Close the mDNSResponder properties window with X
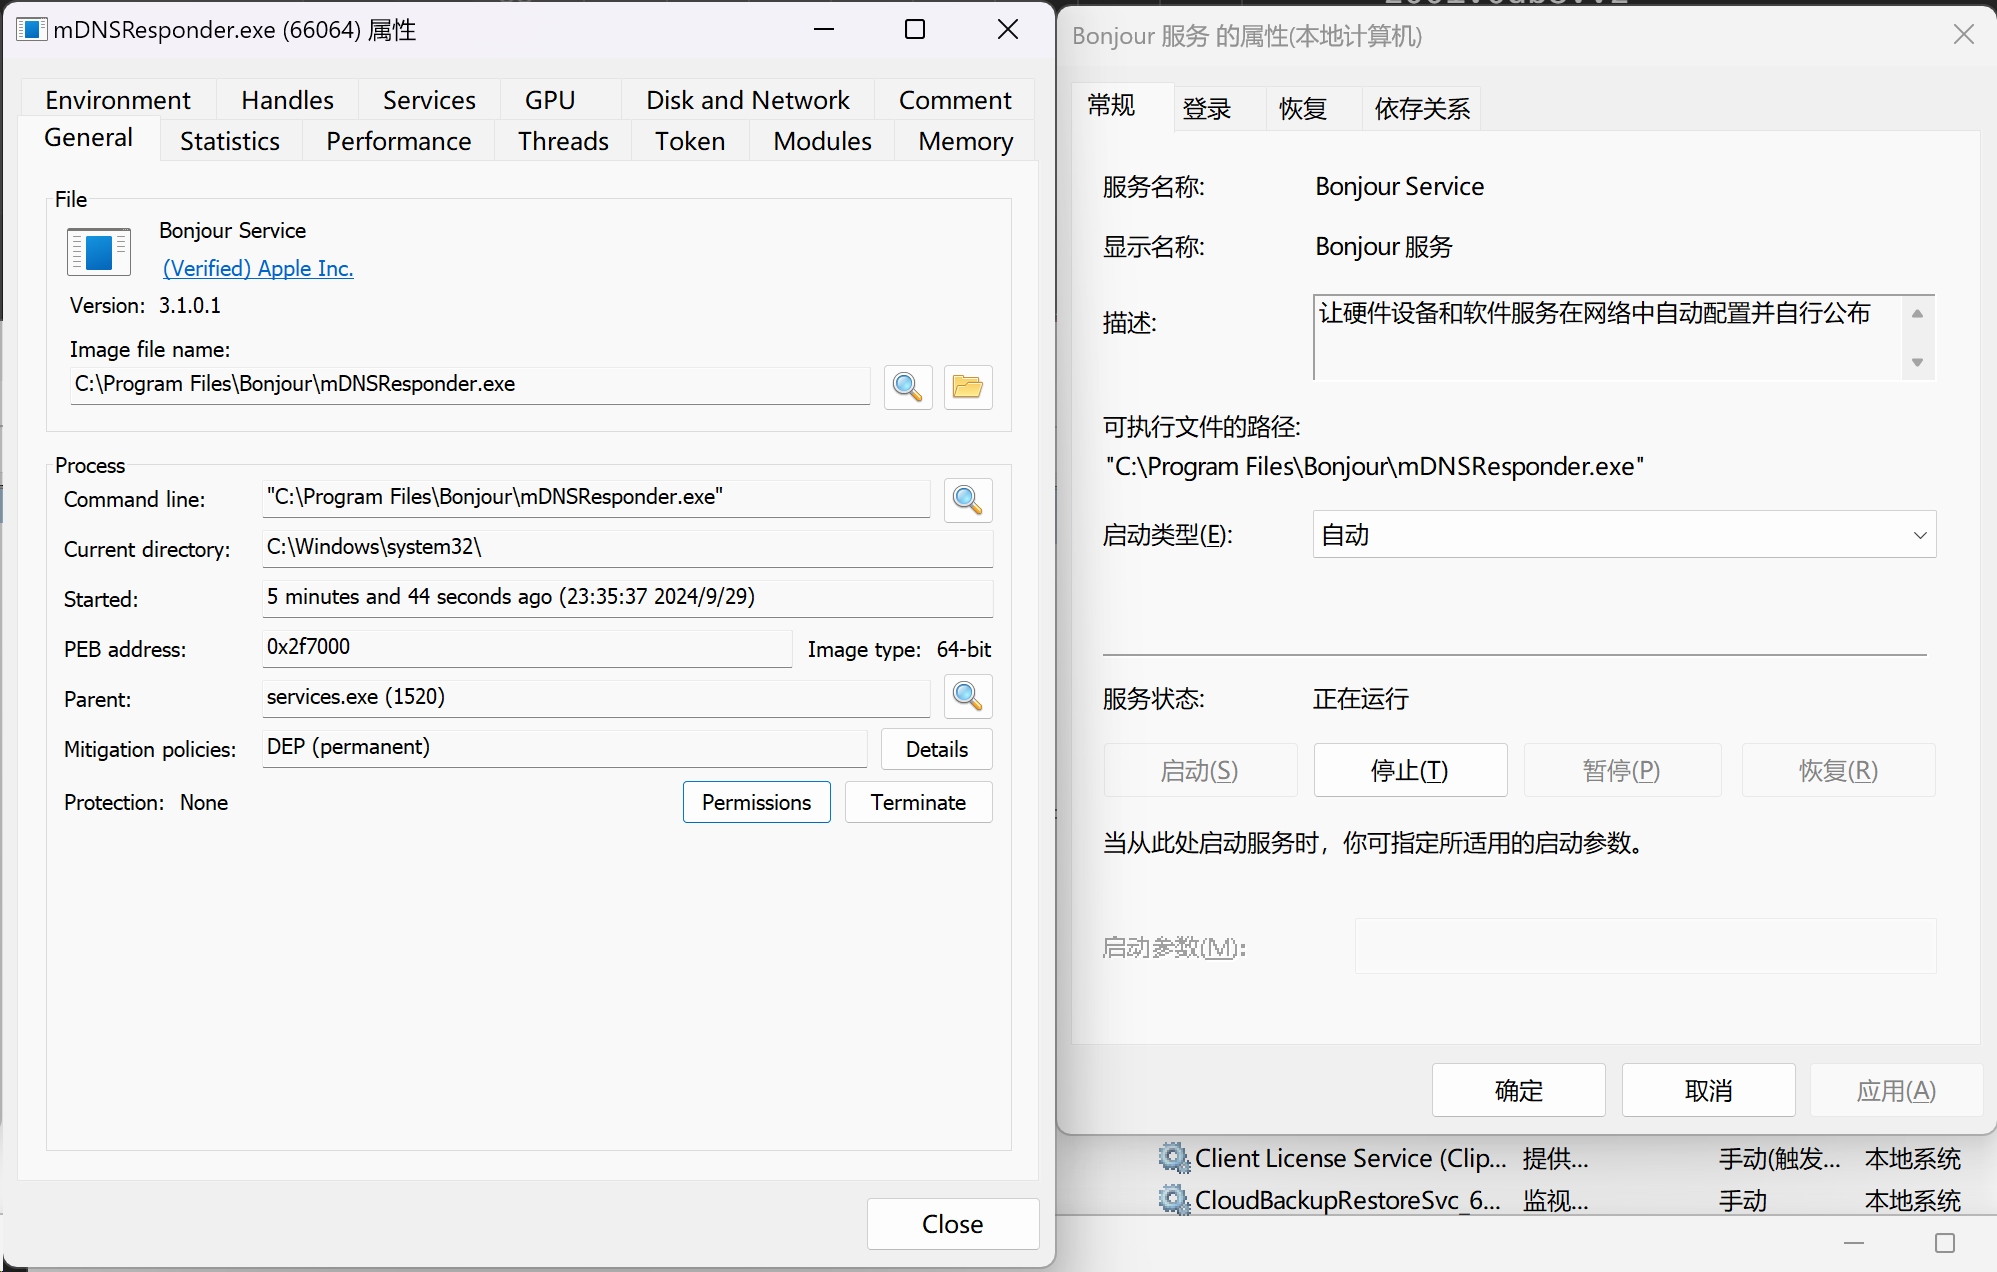Image resolution: width=1997 pixels, height=1272 pixels. coord(1007,30)
